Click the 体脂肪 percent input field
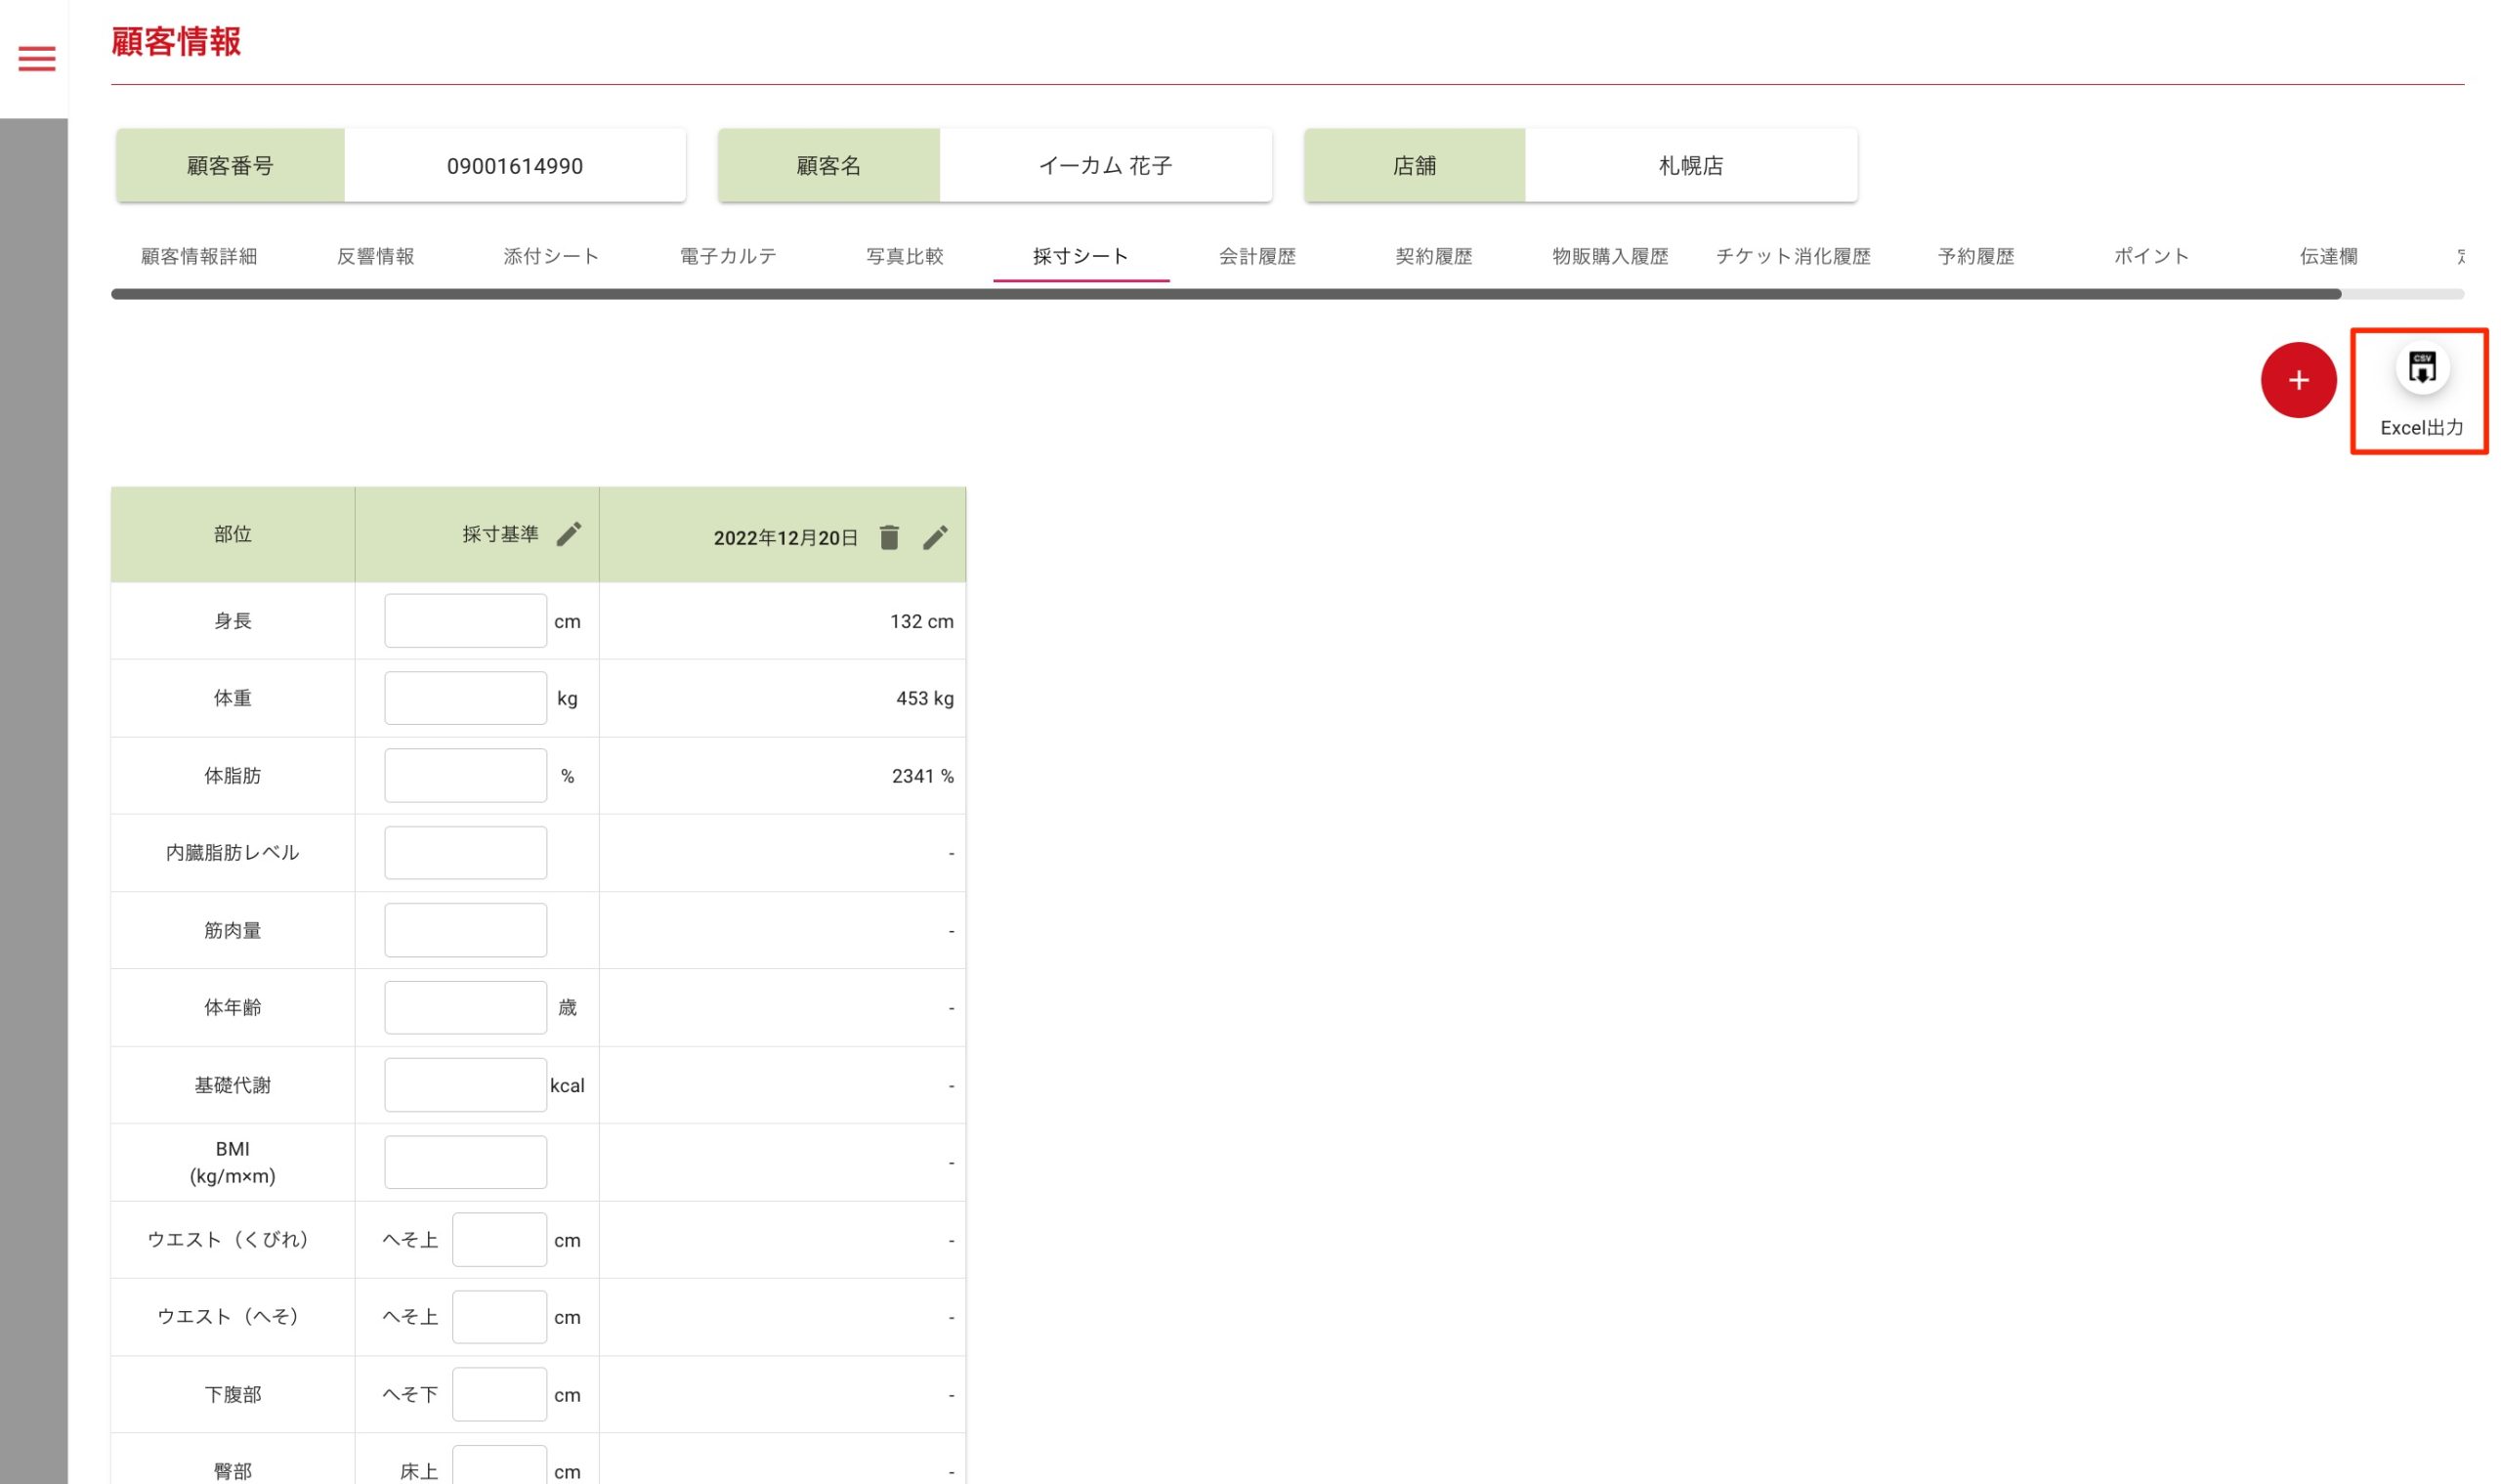 pos(465,775)
